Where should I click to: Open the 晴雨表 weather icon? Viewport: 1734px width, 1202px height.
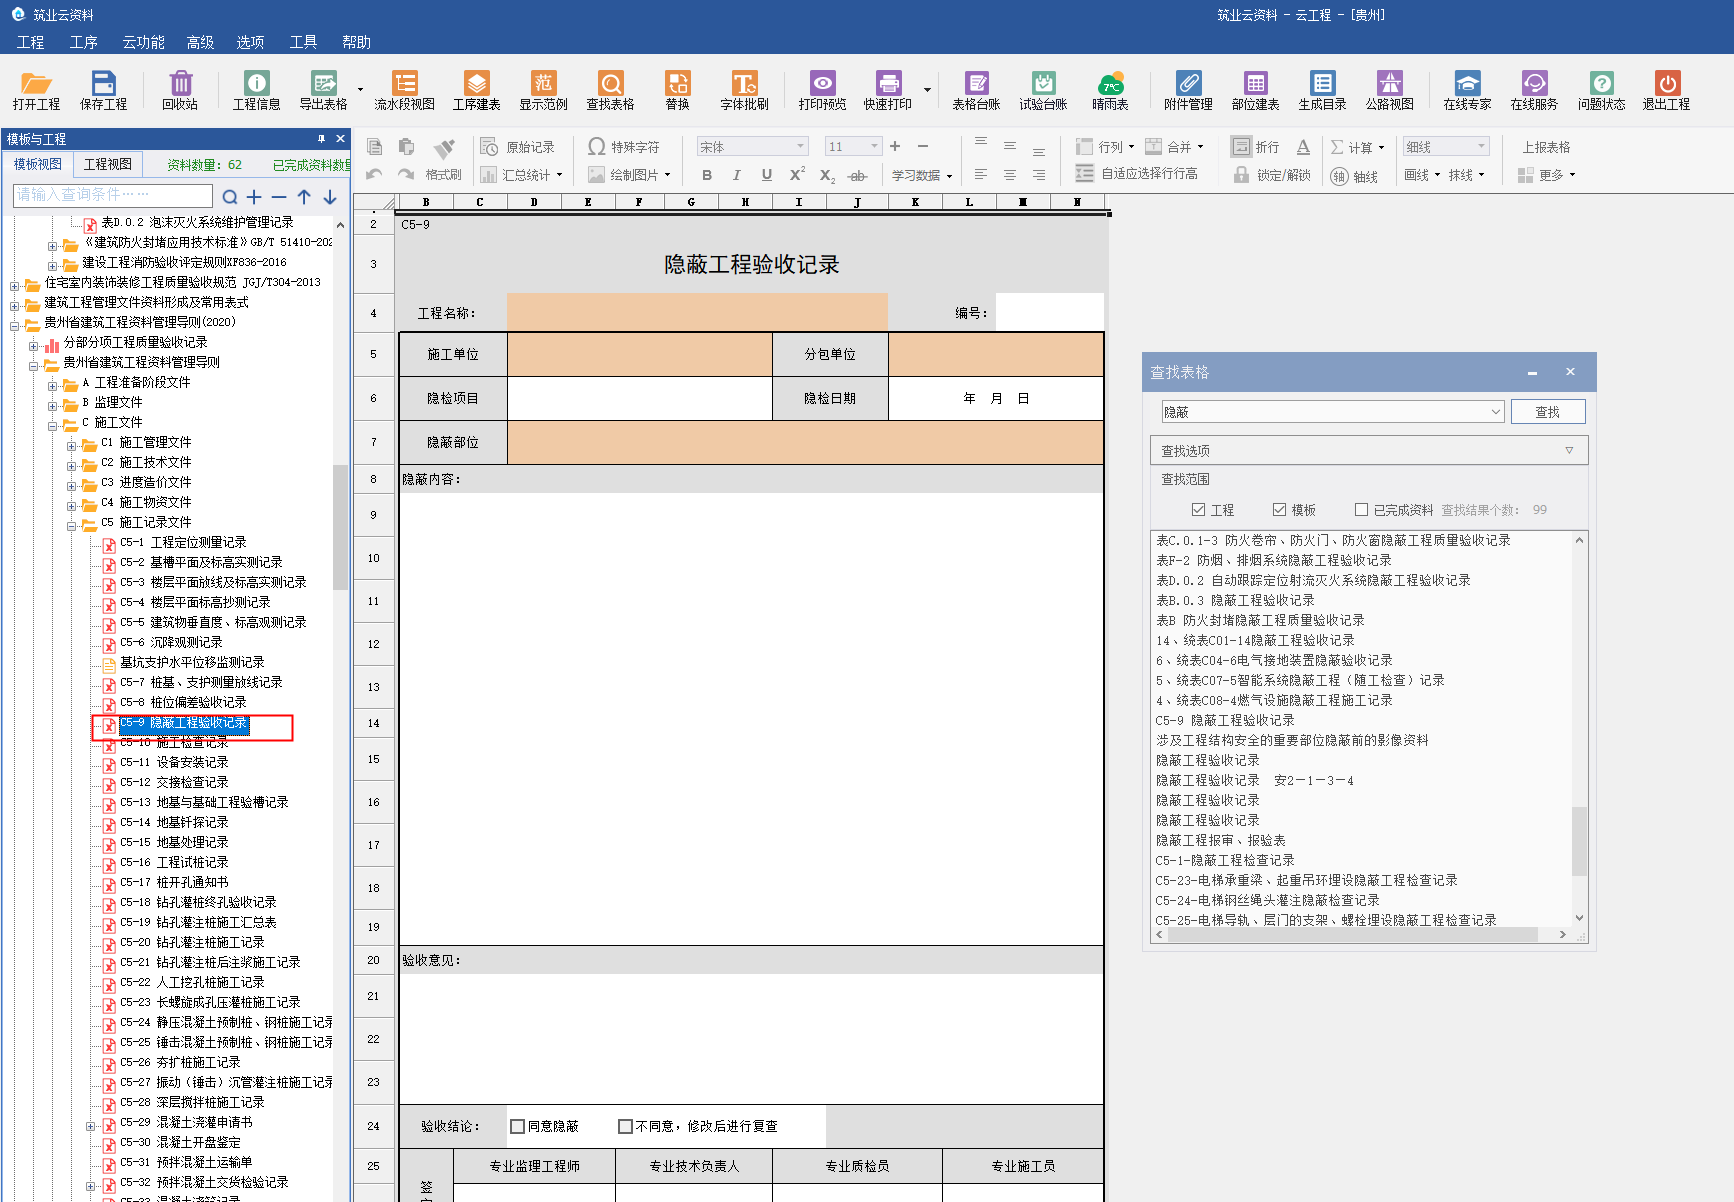[x=1110, y=90]
